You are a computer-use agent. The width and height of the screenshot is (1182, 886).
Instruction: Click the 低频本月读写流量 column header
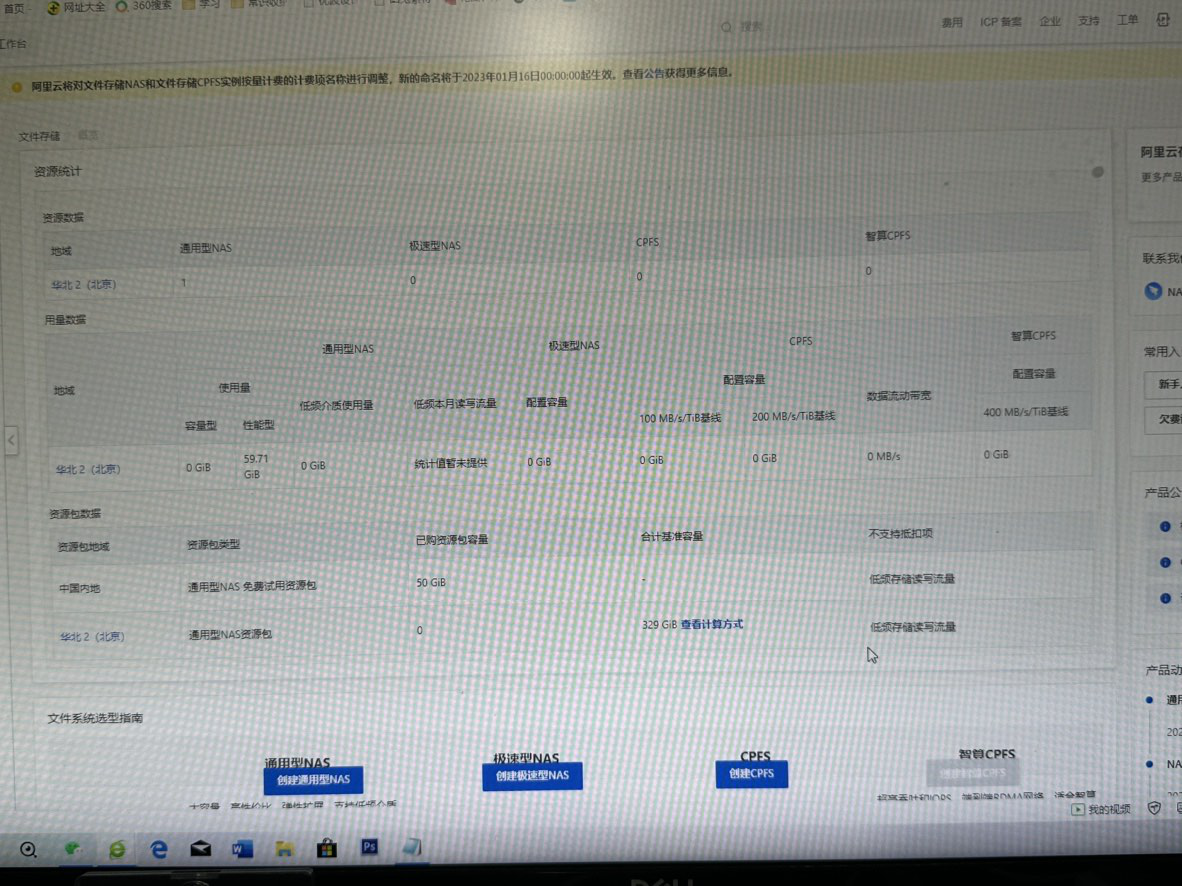pyautogui.click(x=455, y=403)
